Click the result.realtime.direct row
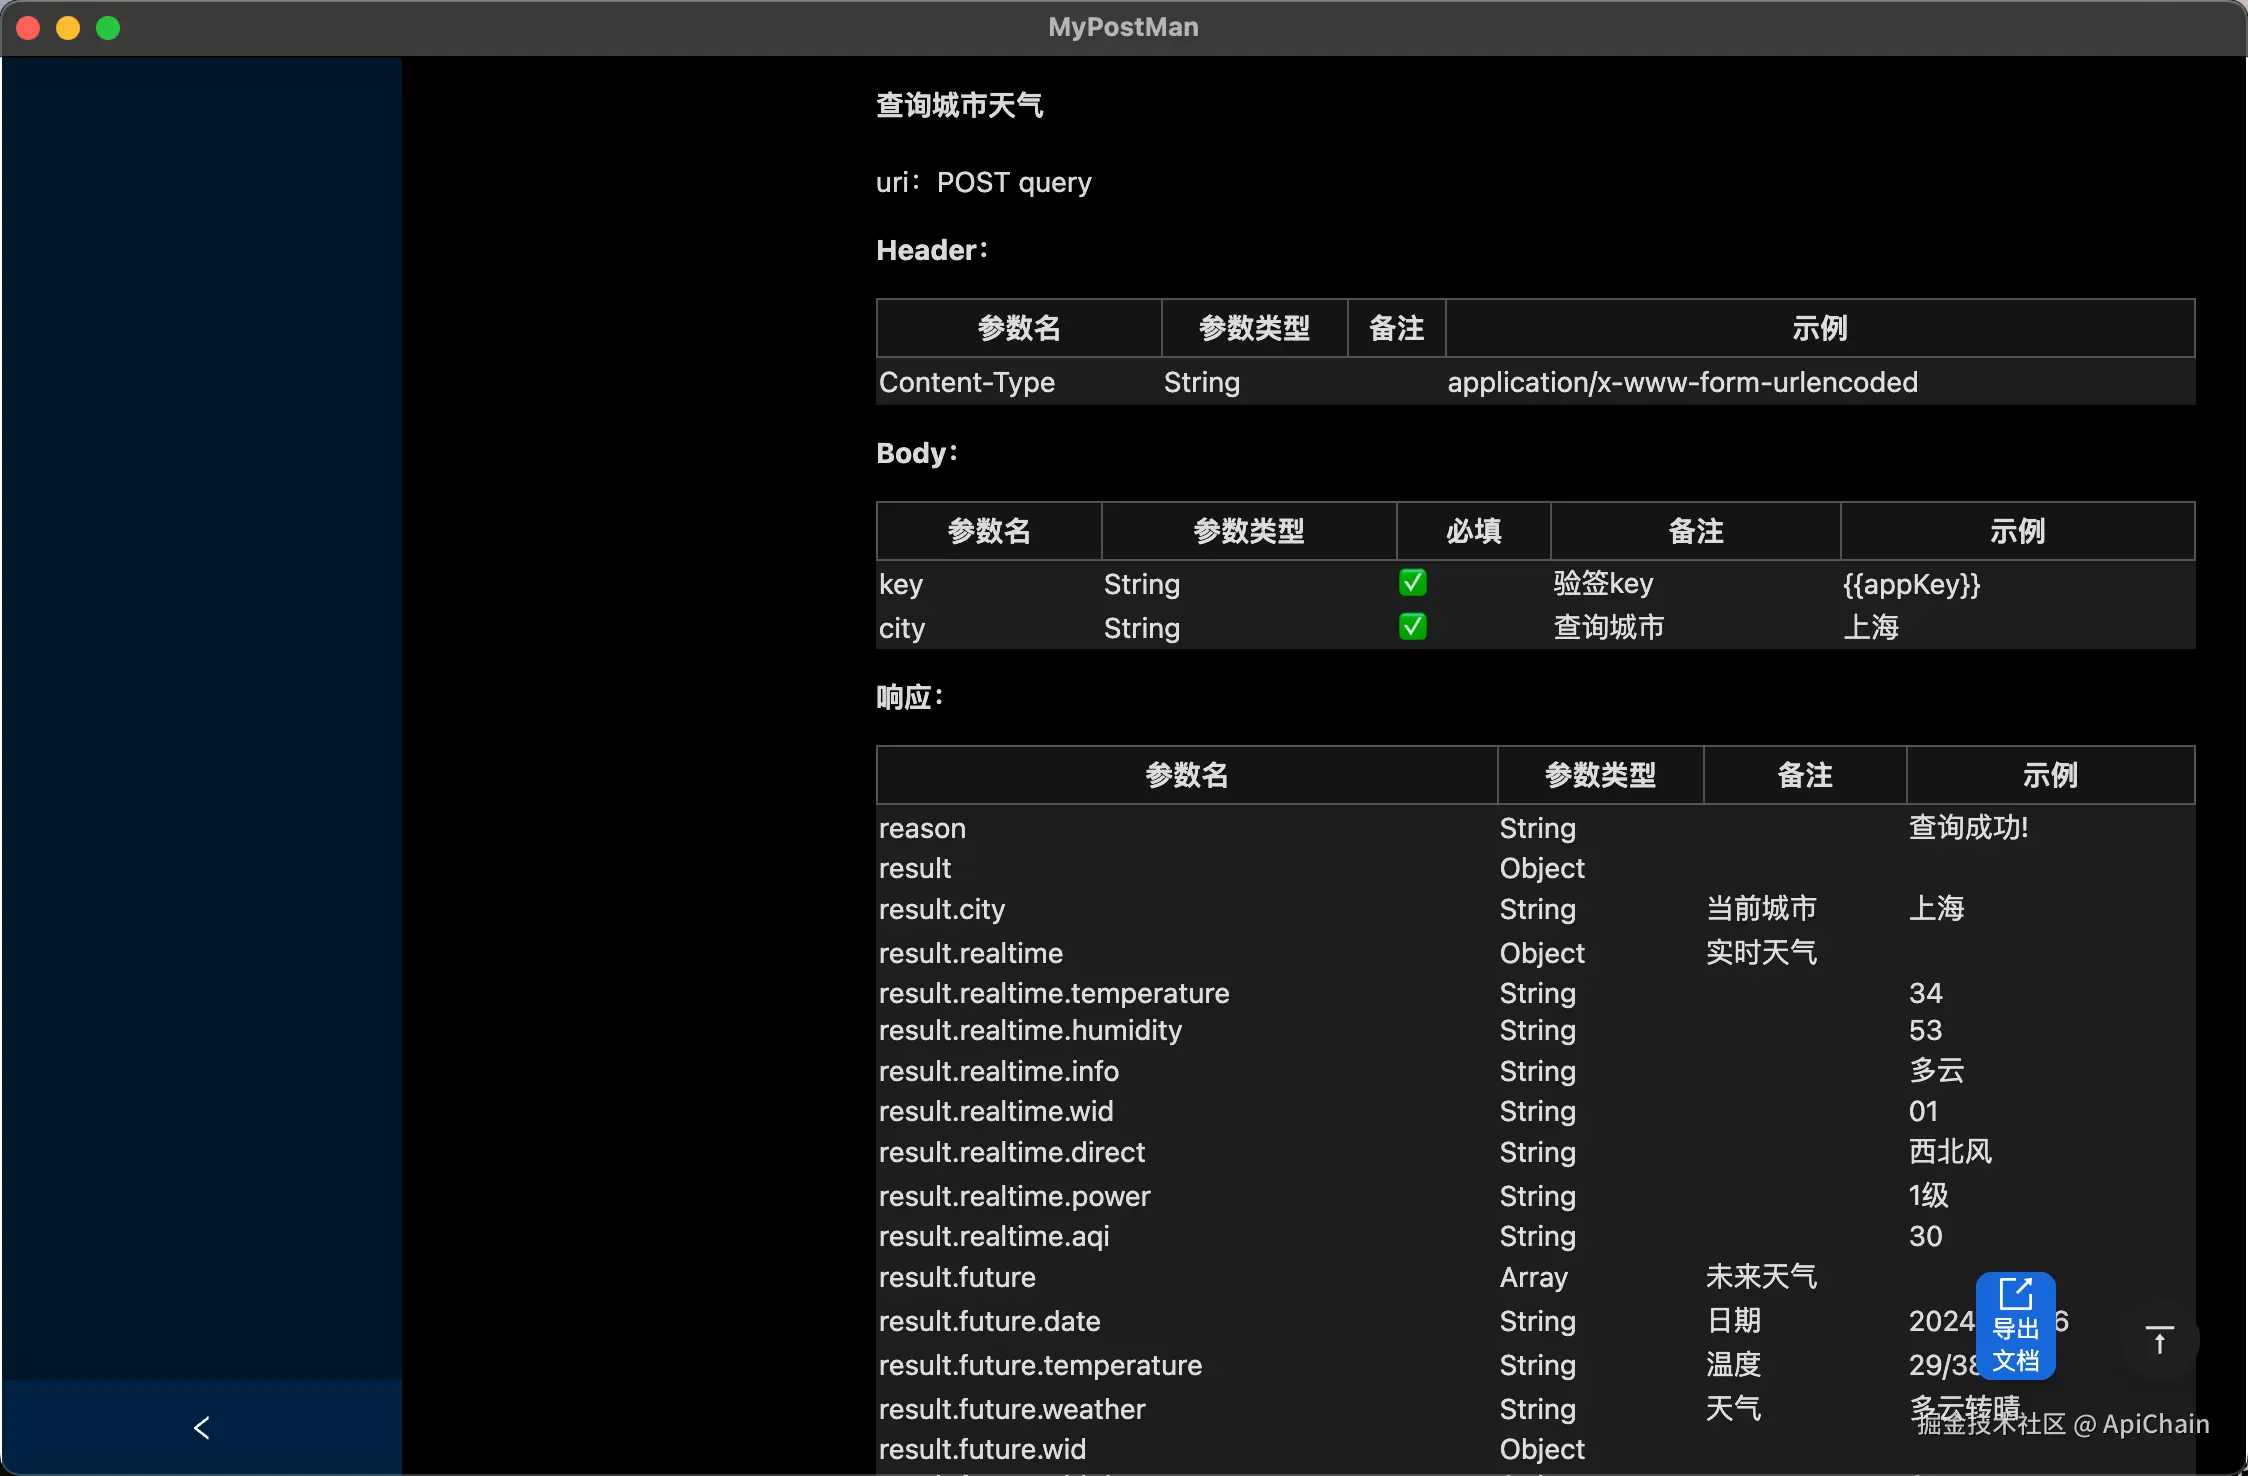The height and width of the screenshot is (1476, 2248). click(1011, 1152)
